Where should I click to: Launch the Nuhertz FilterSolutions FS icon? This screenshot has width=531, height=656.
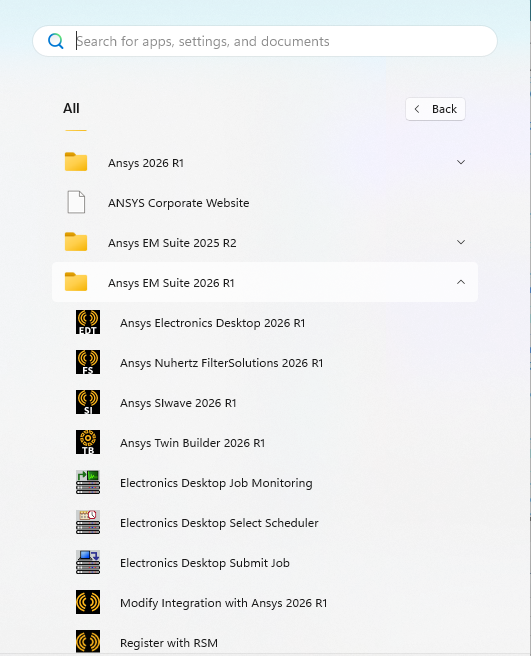coord(88,362)
